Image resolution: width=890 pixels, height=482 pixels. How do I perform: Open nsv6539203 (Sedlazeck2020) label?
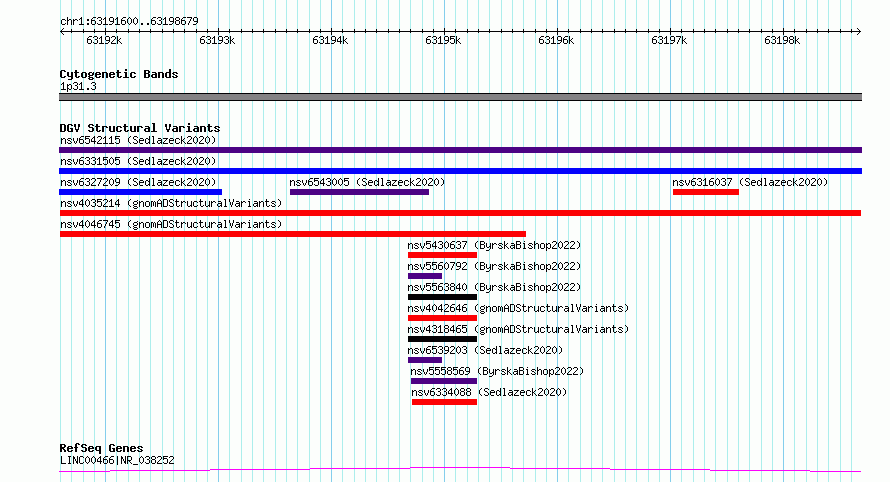(485, 350)
